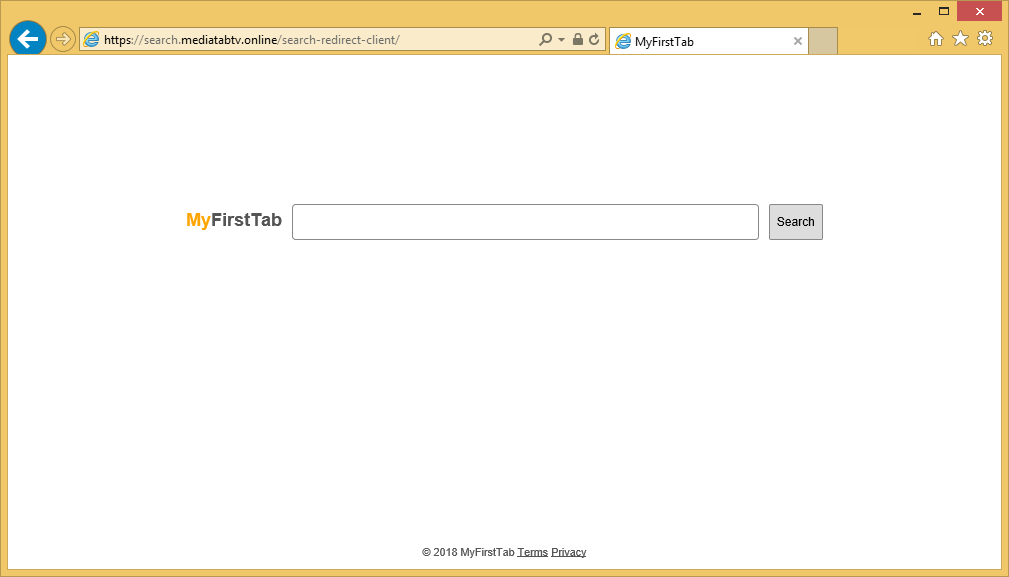Open the Tools gear menu
Viewport: 1009px width, 577px height.
tap(985, 39)
